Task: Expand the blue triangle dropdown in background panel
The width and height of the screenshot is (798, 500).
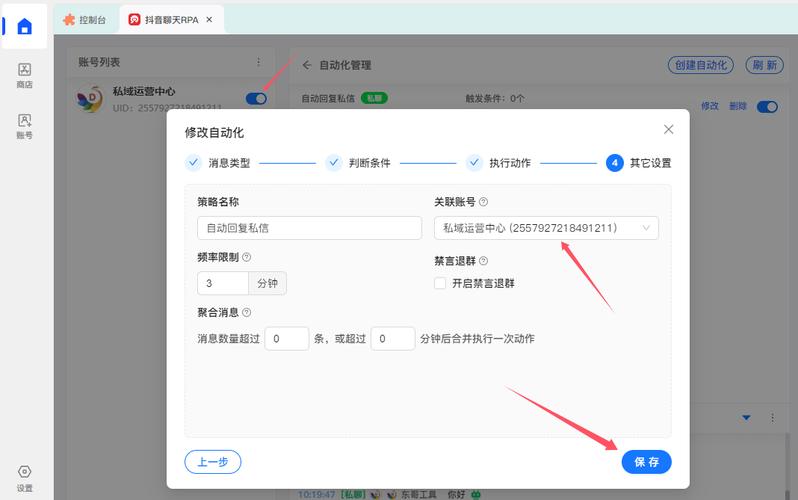Action: pos(746,418)
